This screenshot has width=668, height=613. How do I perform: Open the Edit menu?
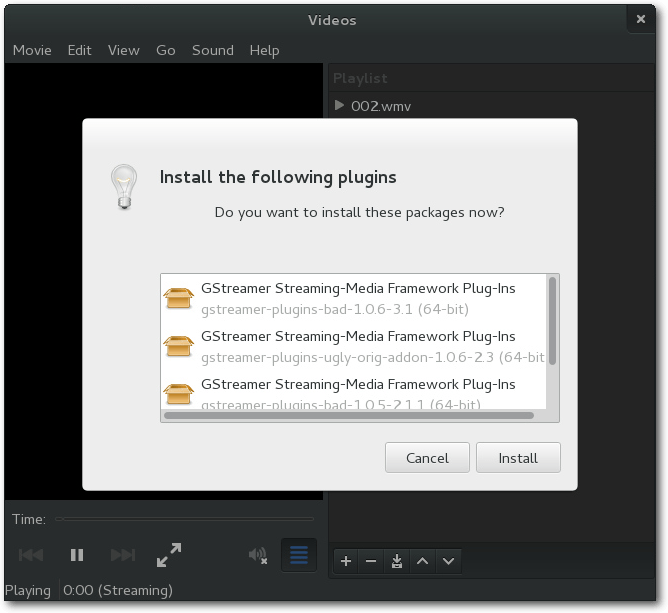(x=79, y=50)
